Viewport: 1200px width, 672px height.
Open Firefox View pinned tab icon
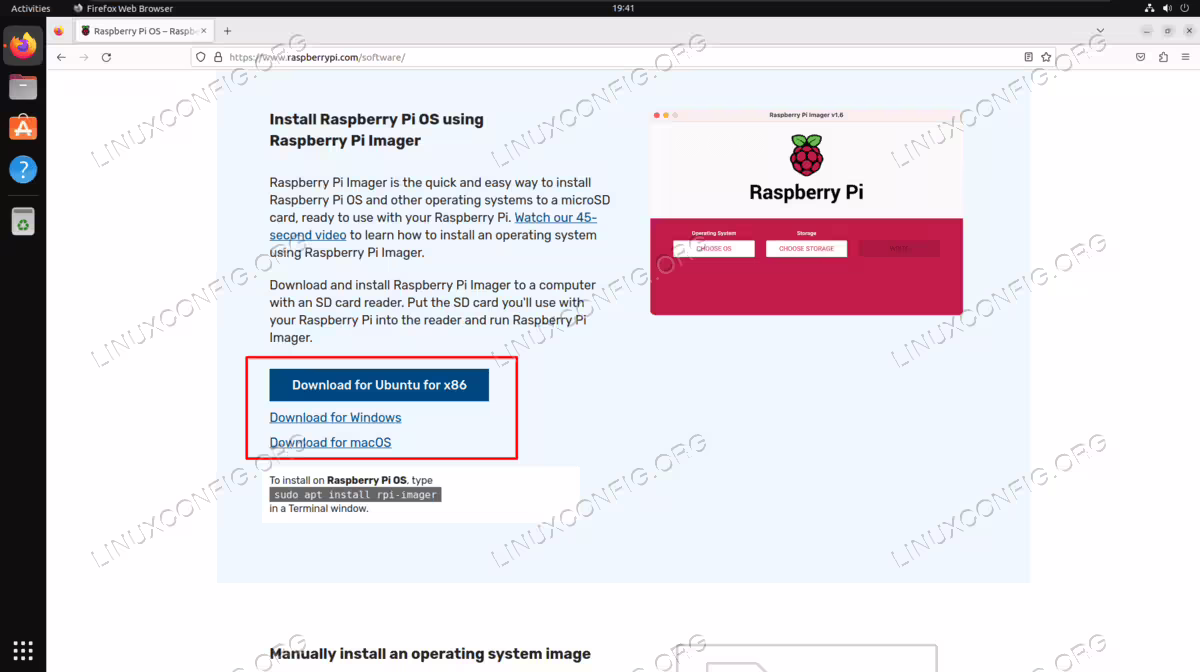click(59, 31)
